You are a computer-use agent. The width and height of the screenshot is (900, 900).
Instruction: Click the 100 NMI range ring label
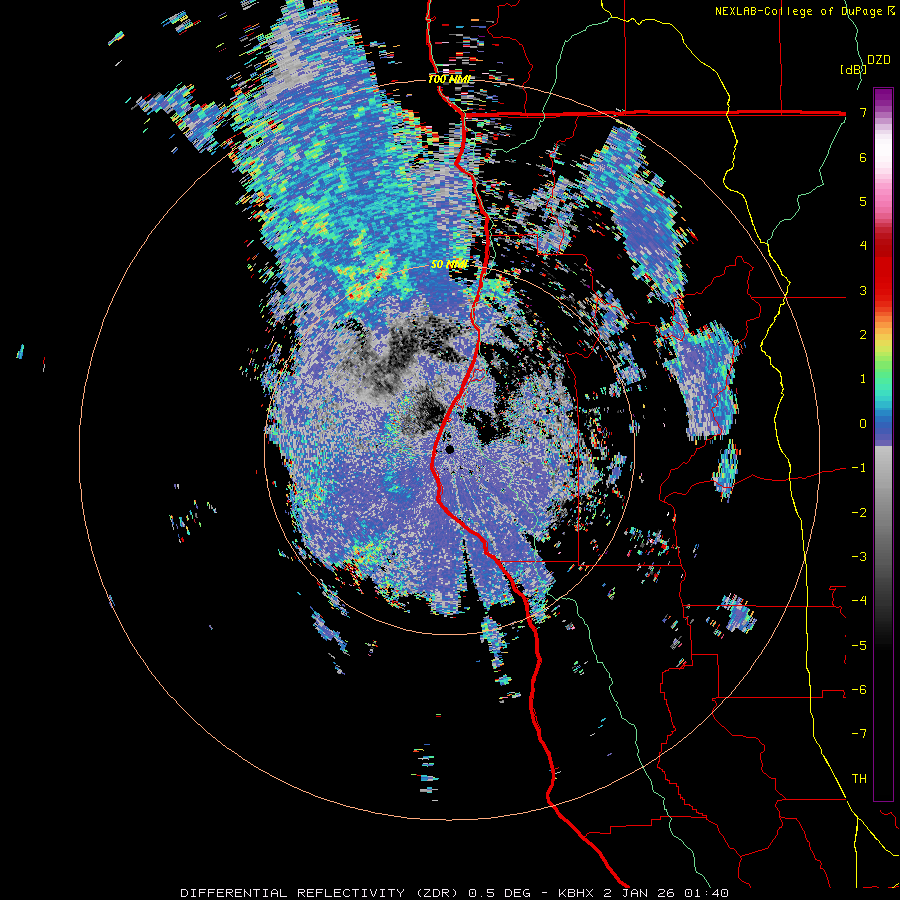(449, 79)
